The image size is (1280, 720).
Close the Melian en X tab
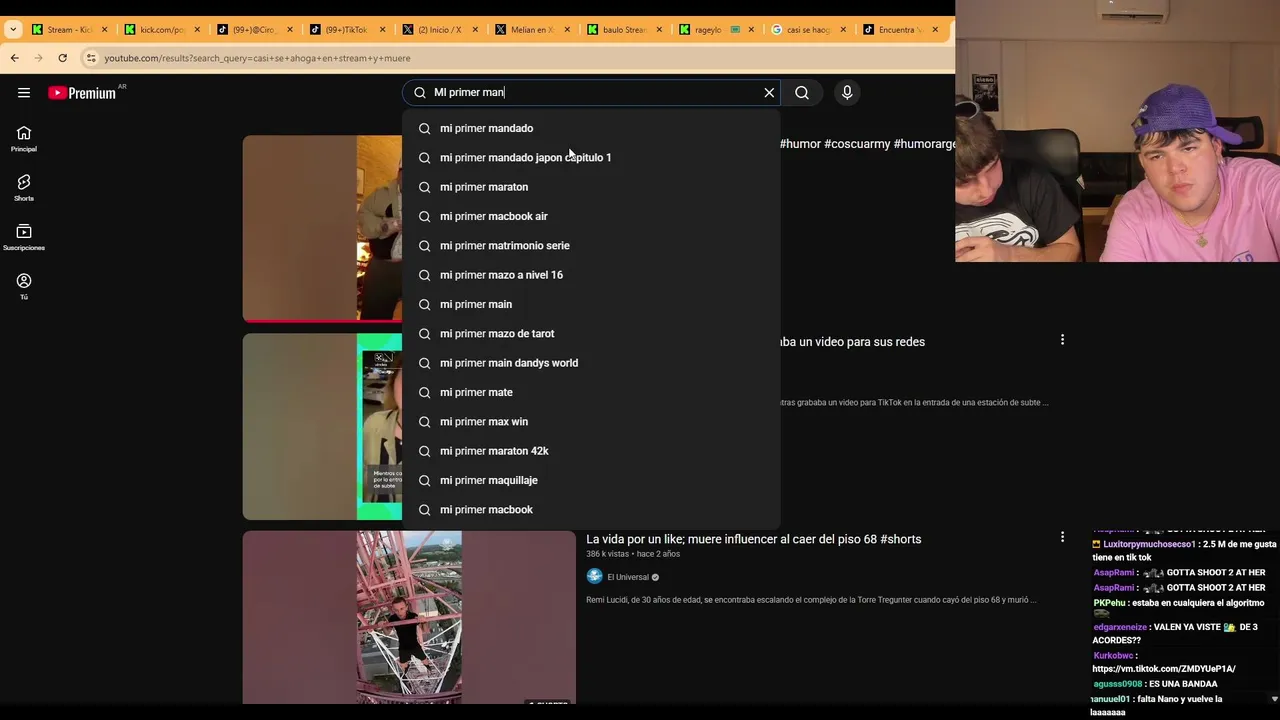[566, 30]
